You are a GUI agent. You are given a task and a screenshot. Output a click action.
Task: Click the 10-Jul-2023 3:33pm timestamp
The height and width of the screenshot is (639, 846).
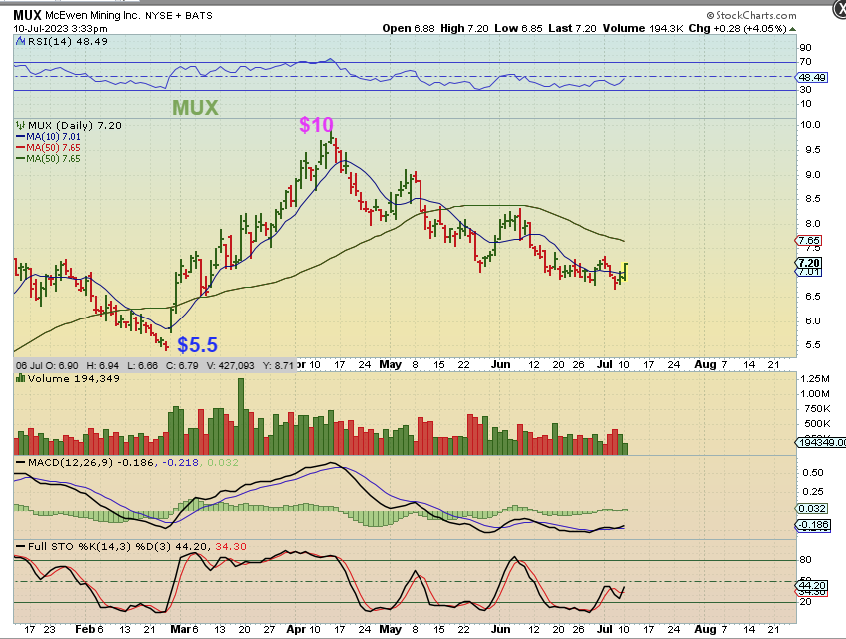(60, 29)
